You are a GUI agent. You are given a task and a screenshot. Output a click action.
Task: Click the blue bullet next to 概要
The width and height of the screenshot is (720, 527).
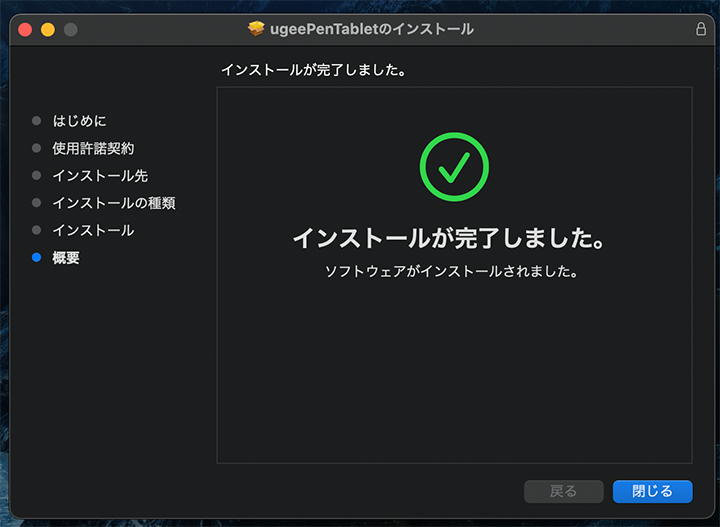37,258
